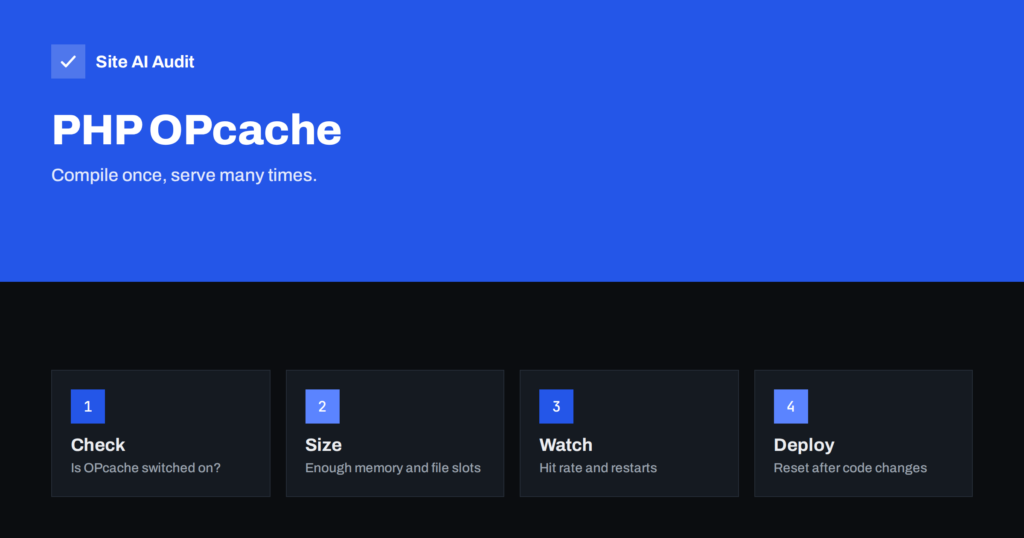Click 'Enough memory and file slots' text

point(392,467)
